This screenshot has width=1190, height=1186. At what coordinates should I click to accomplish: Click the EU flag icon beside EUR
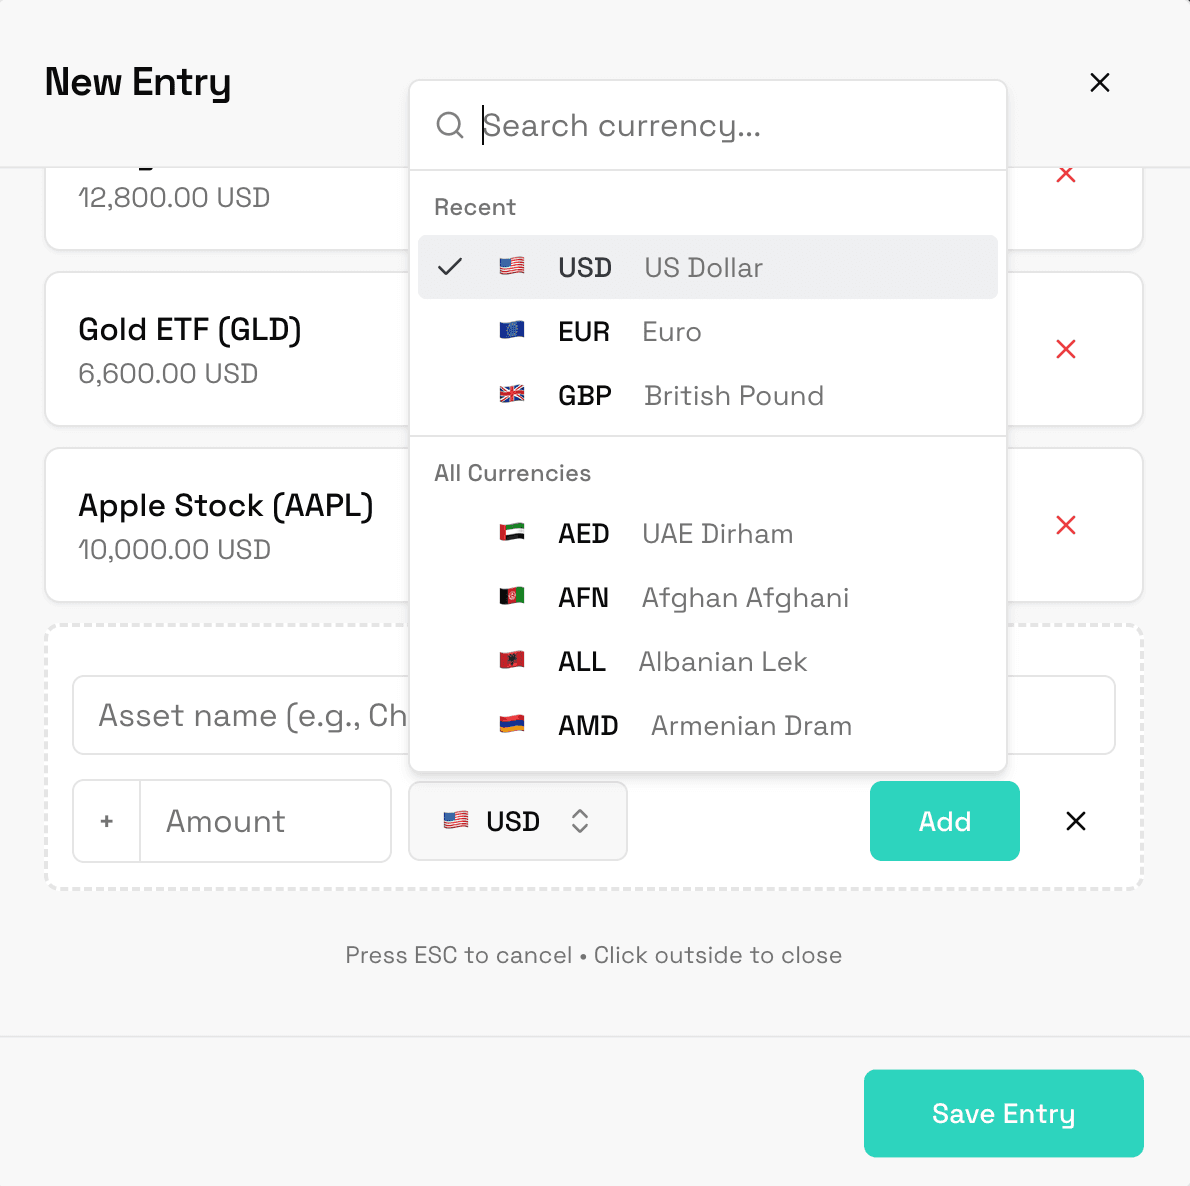point(512,331)
